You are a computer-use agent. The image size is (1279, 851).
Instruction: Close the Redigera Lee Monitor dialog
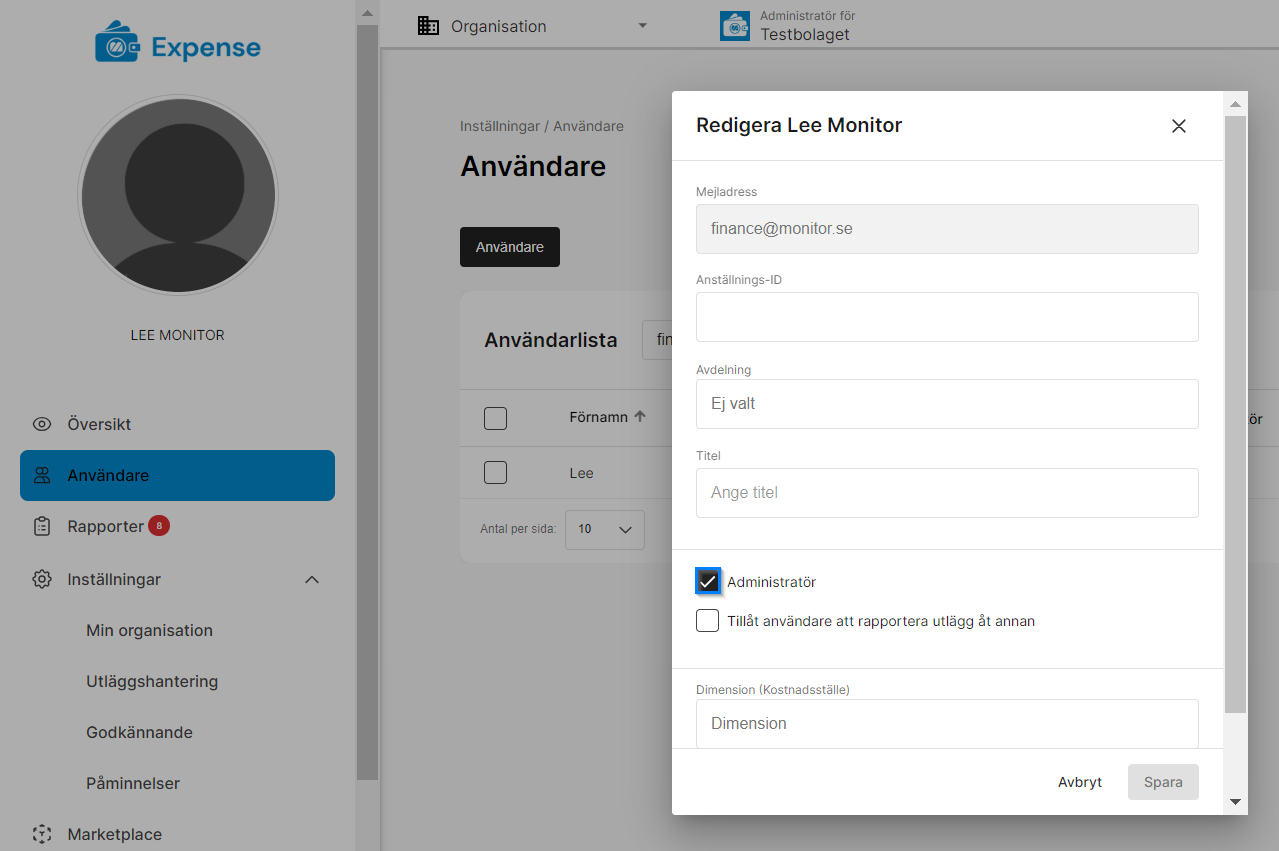[1179, 126]
